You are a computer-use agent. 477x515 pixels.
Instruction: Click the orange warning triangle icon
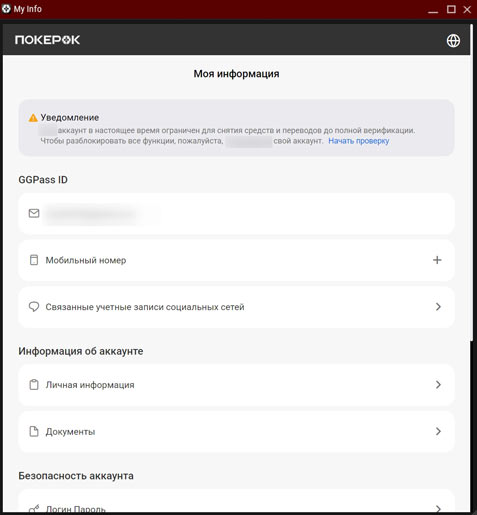click(33, 118)
